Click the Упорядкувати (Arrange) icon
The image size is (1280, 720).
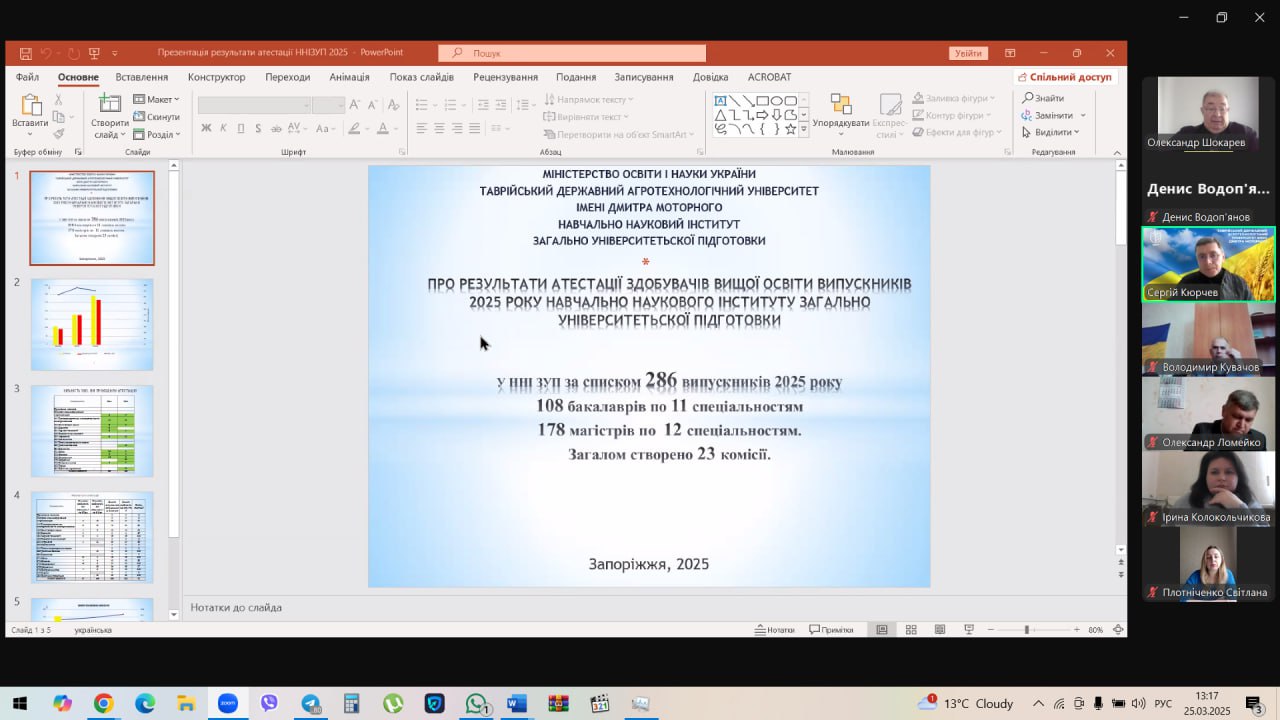click(x=840, y=108)
